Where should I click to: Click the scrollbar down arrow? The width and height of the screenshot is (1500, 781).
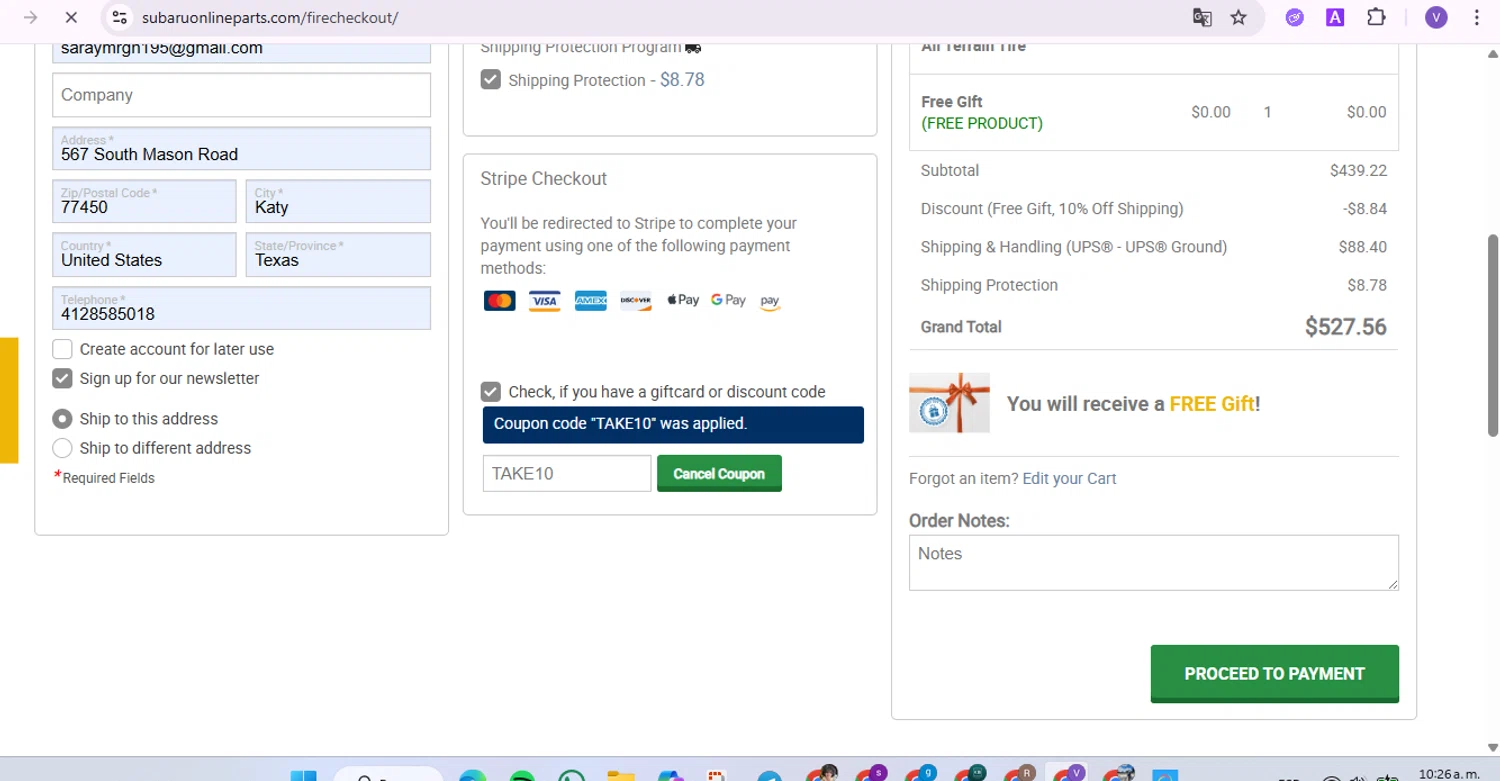click(x=1493, y=747)
